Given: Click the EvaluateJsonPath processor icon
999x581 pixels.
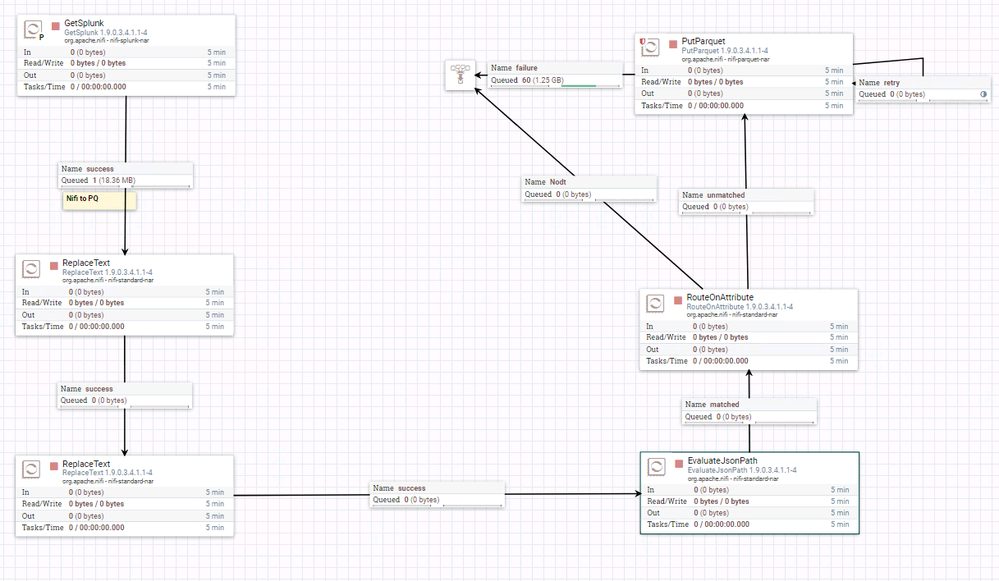Looking at the screenshot, I should pyautogui.click(x=656, y=466).
